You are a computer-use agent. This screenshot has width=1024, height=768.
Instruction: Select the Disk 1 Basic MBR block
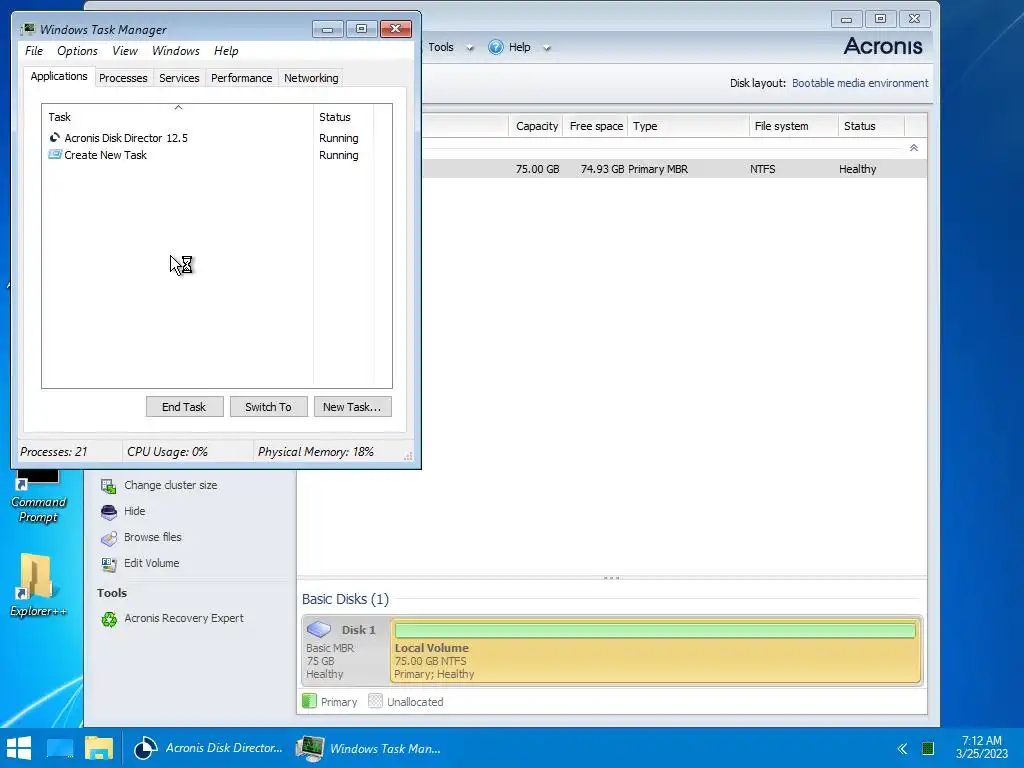pos(346,650)
